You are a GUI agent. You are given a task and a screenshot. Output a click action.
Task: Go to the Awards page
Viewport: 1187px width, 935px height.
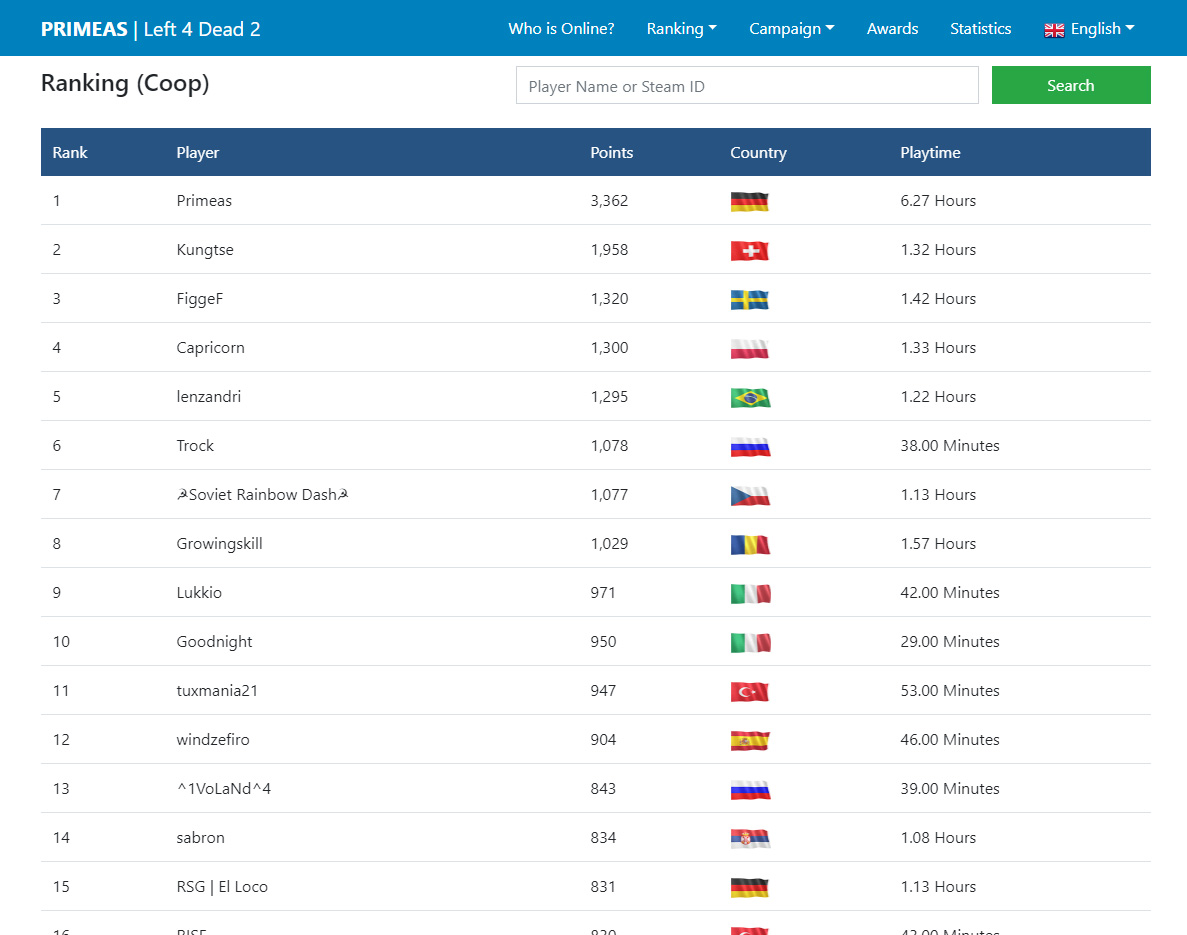[893, 29]
